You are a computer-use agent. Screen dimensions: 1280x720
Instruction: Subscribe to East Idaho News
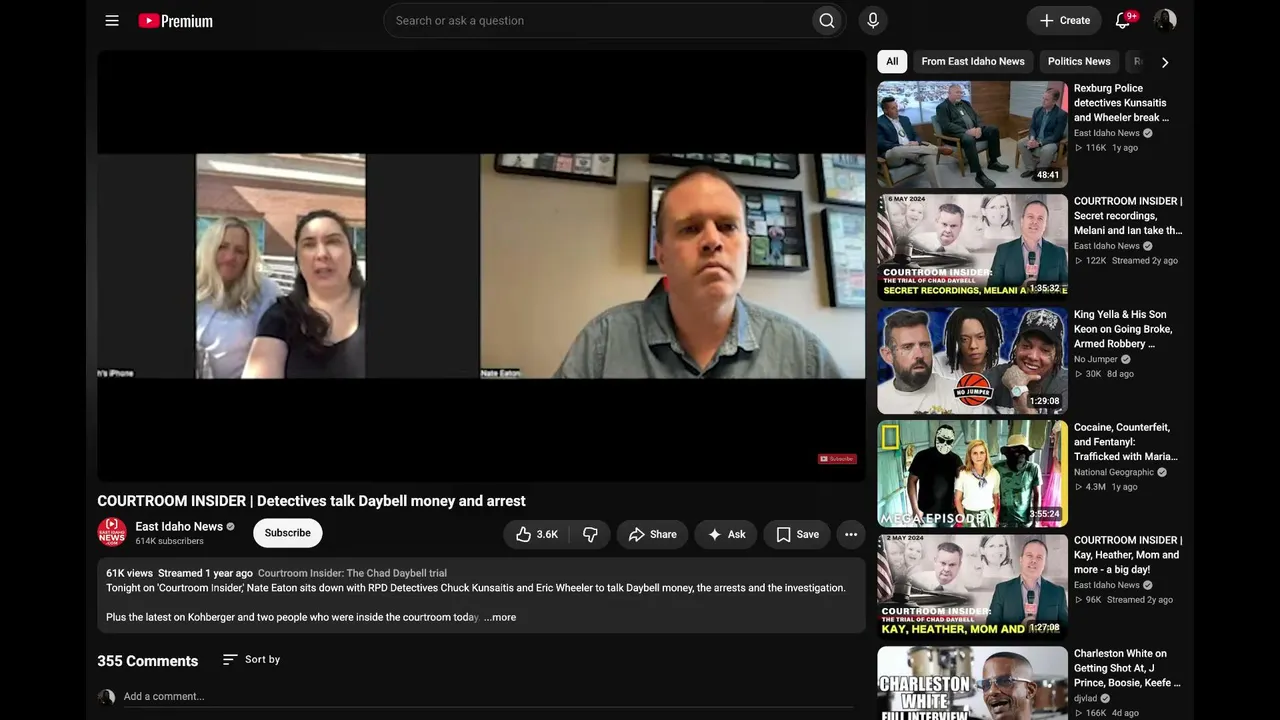point(288,533)
